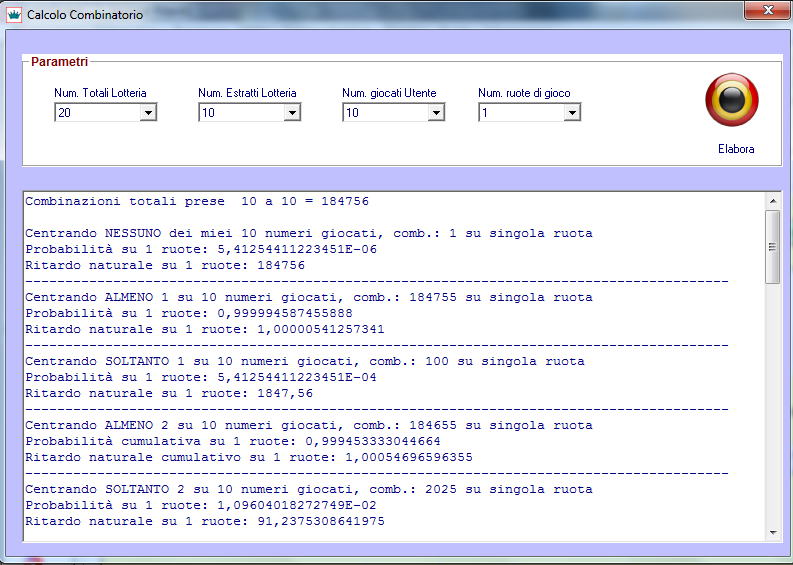Click the 'Centrando ALMENO 2 su 10' line
Image resolution: width=793 pixels, height=565 pixels.
(309, 425)
